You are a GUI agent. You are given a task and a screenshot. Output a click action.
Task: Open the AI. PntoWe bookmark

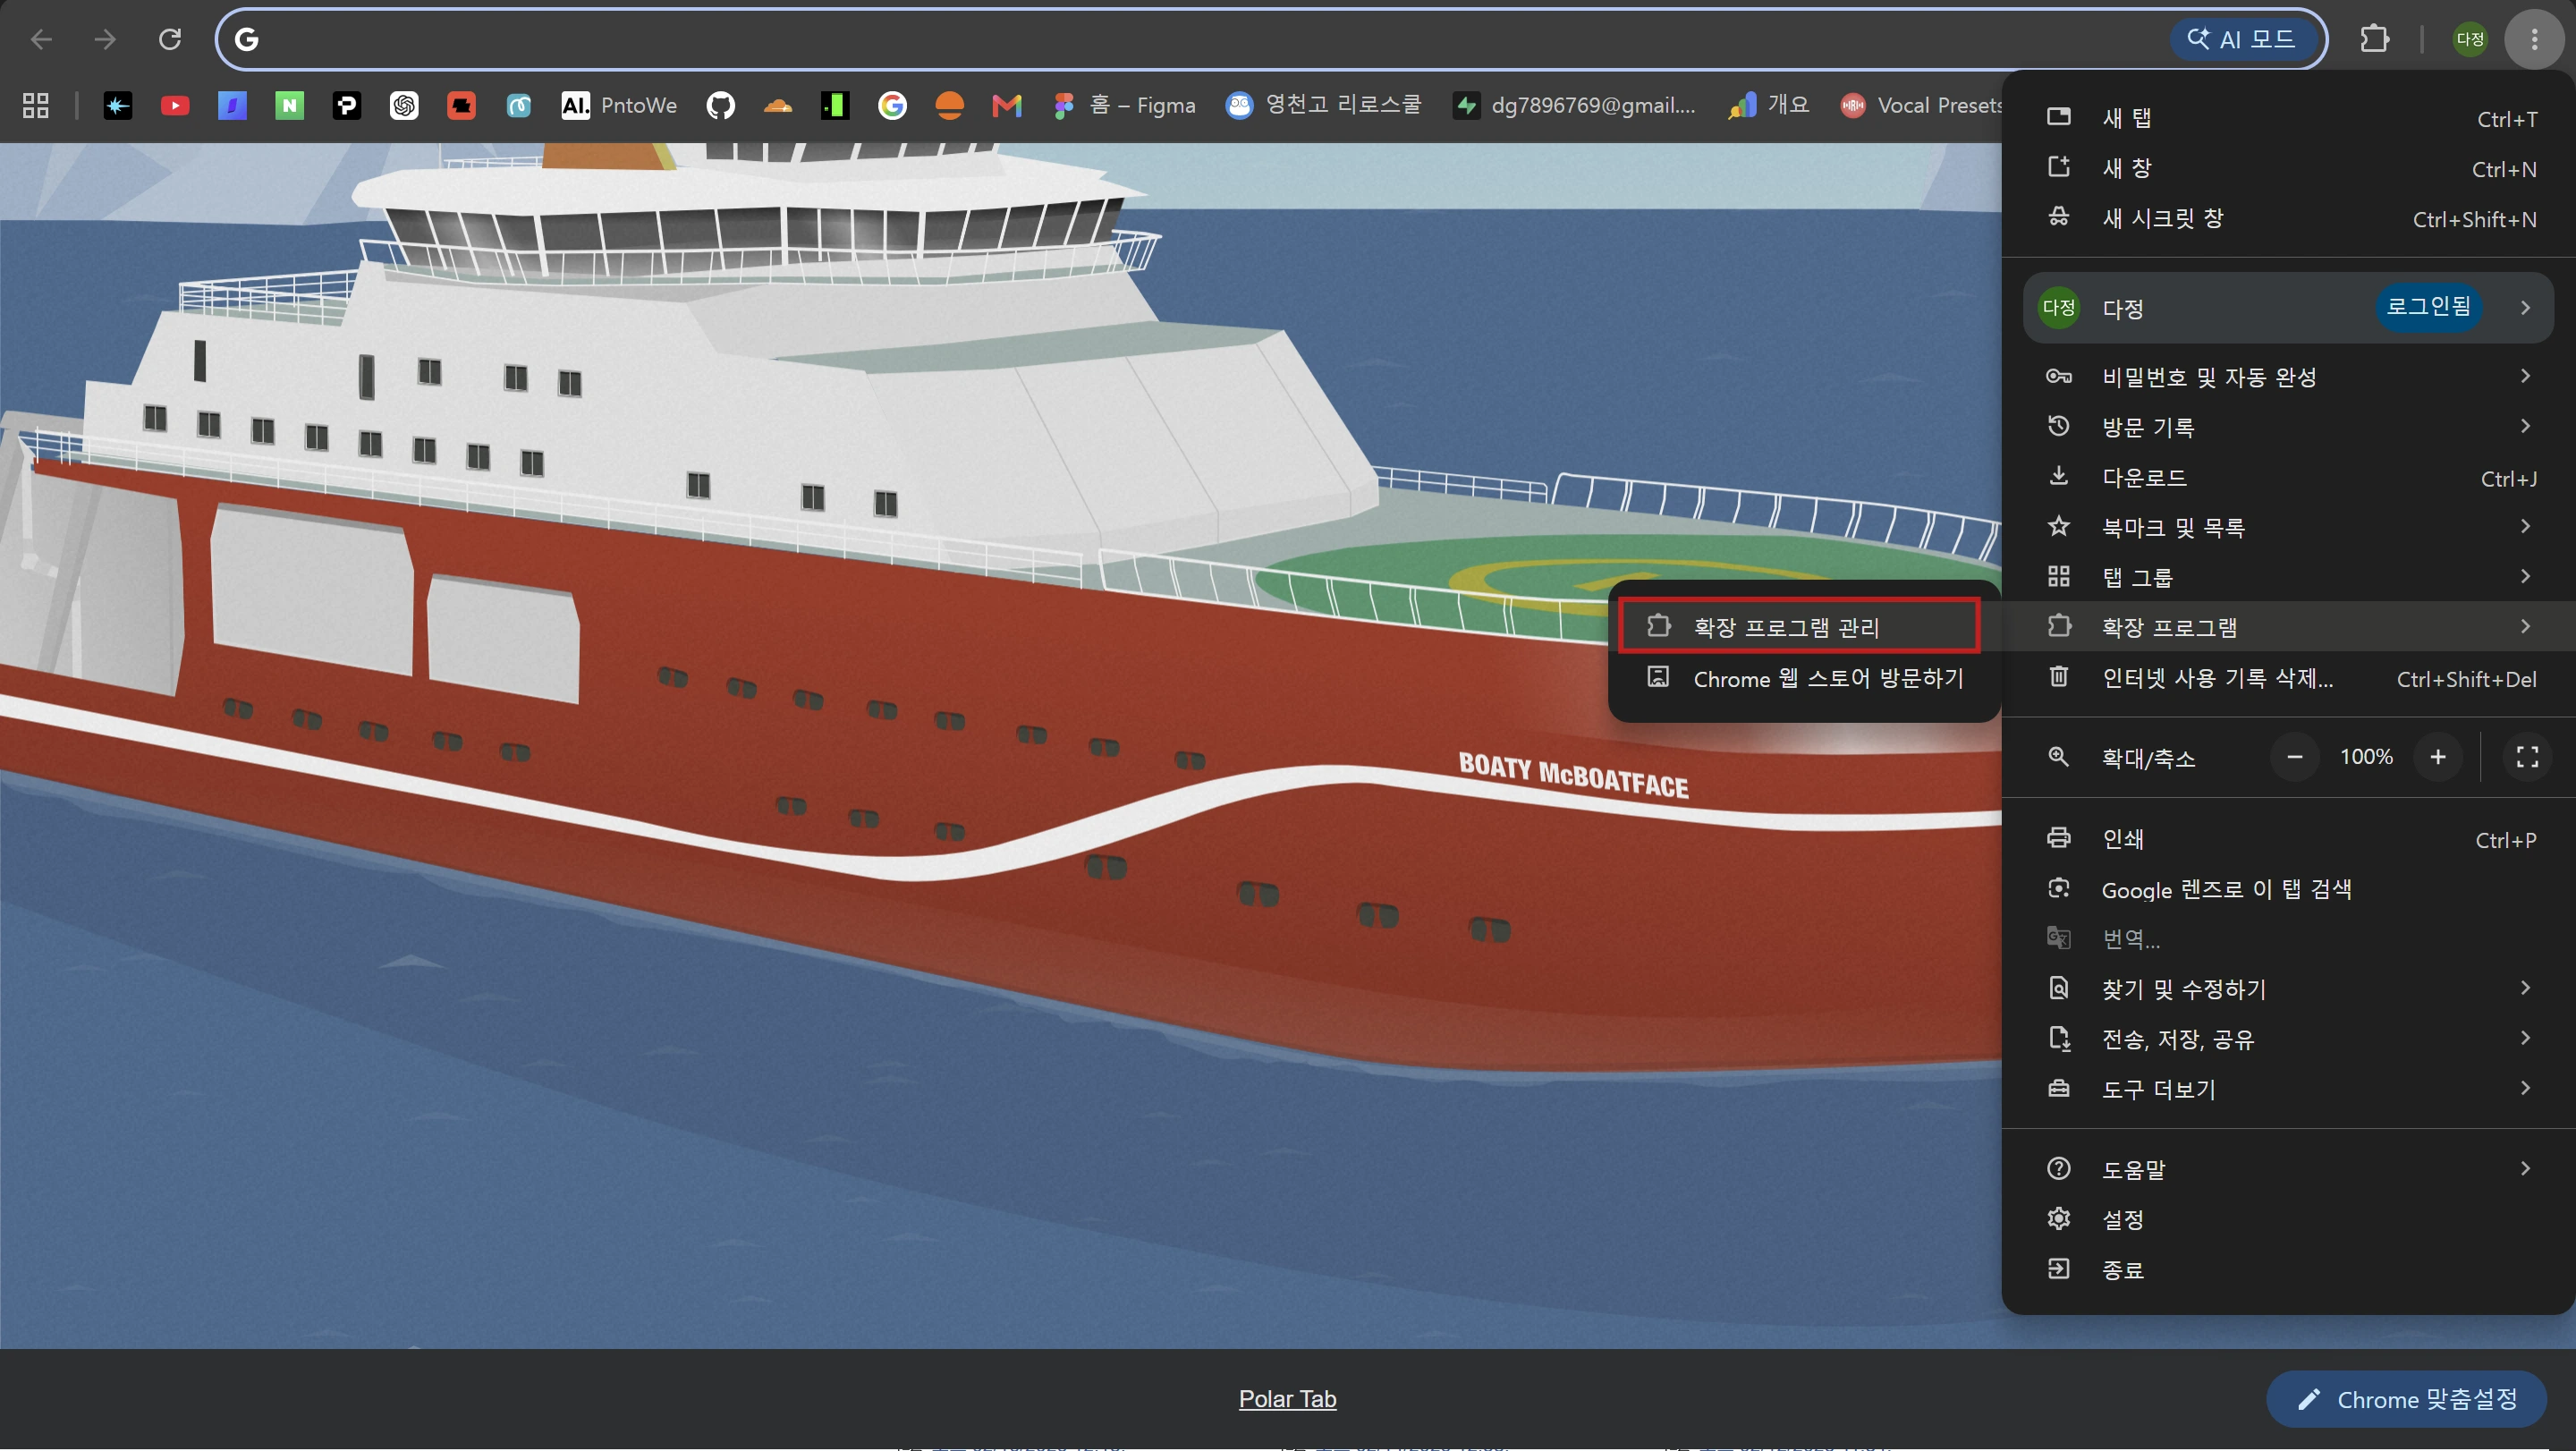[619, 105]
